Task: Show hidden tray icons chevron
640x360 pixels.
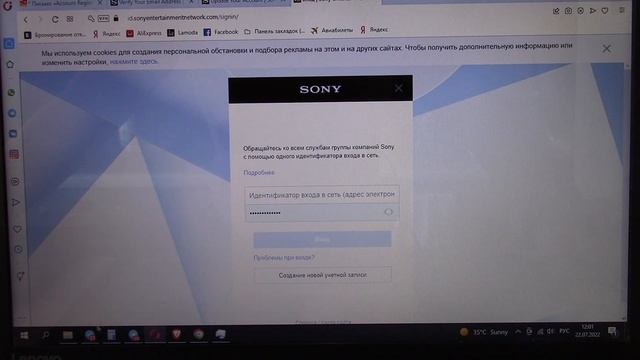Action: pyautogui.click(x=518, y=332)
